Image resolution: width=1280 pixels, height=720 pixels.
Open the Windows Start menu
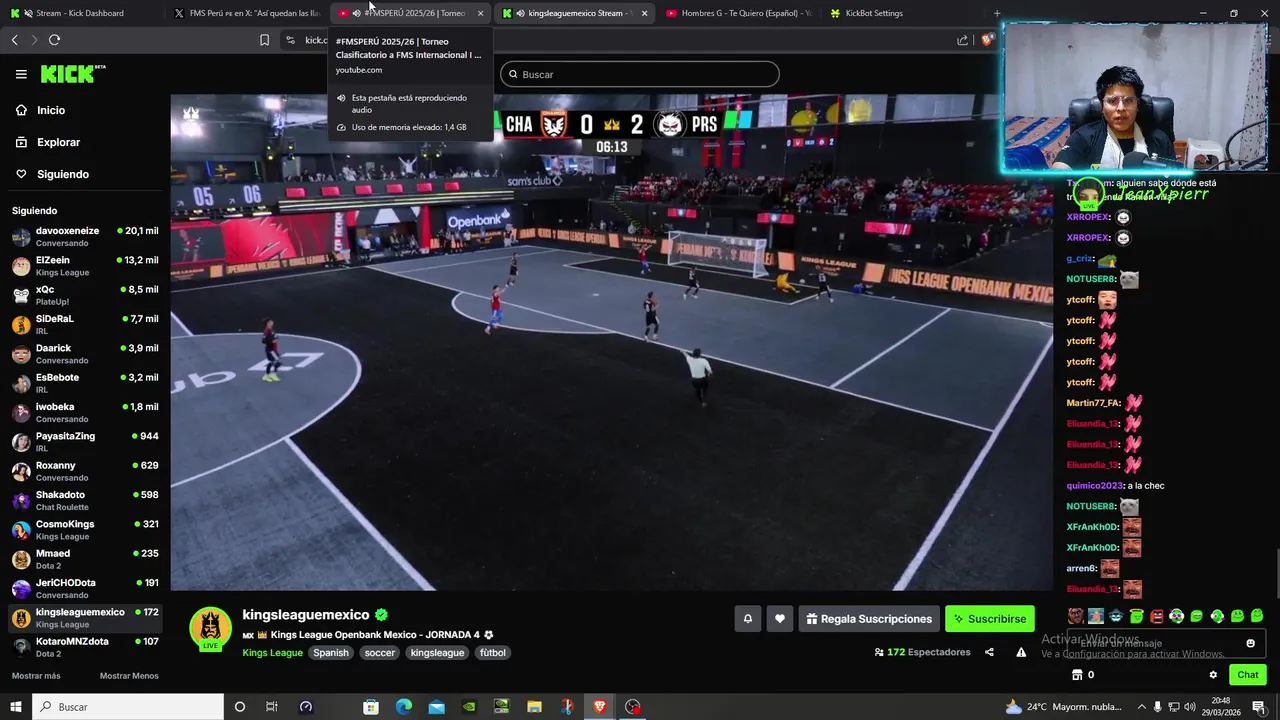tap(15, 707)
